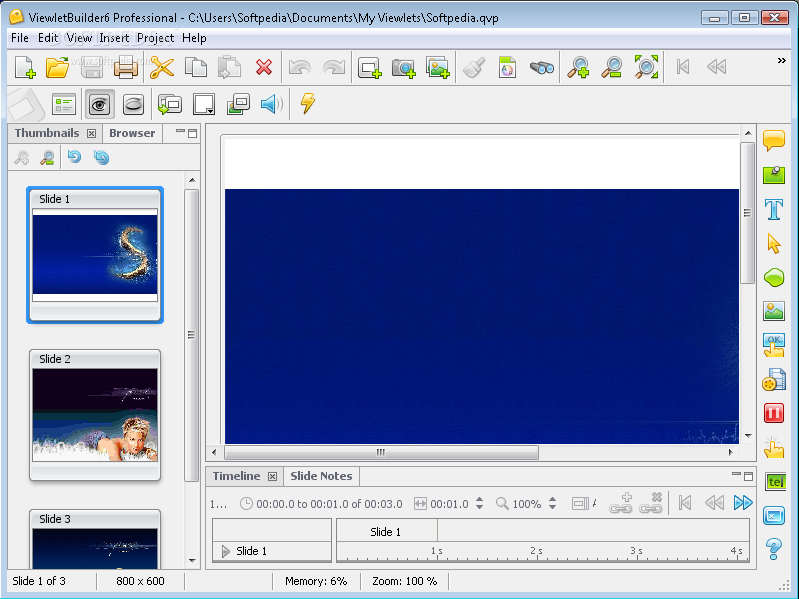
Task: Select the Slide 3 thumbnail
Action: [95, 539]
